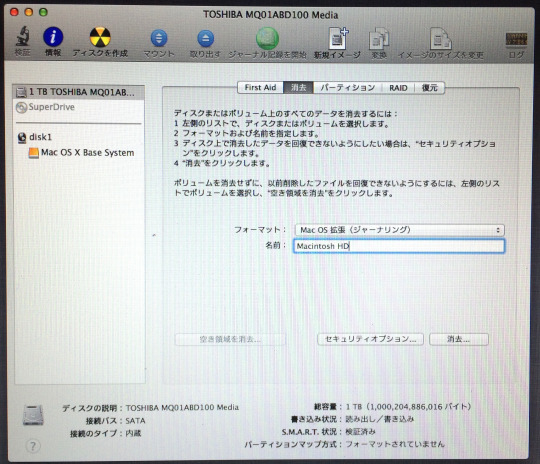The image size is (540, 464).
Task: Switch to the 復元 (Restore) tab
Action: (x=429, y=87)
